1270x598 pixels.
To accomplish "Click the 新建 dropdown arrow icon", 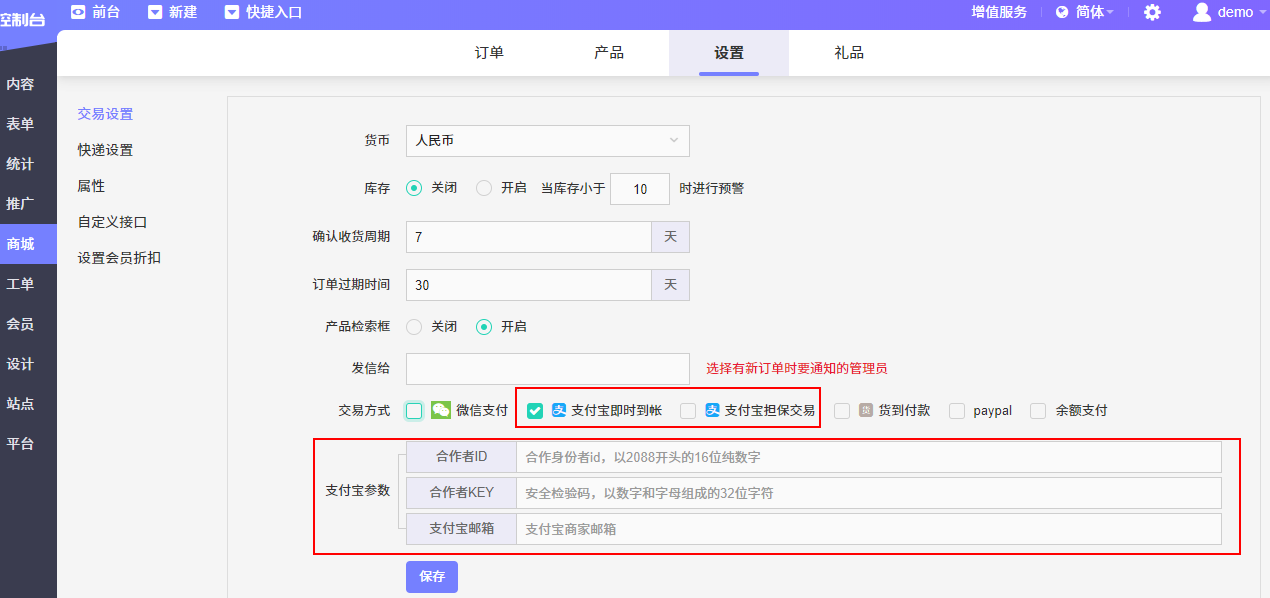I will (155, 12).
